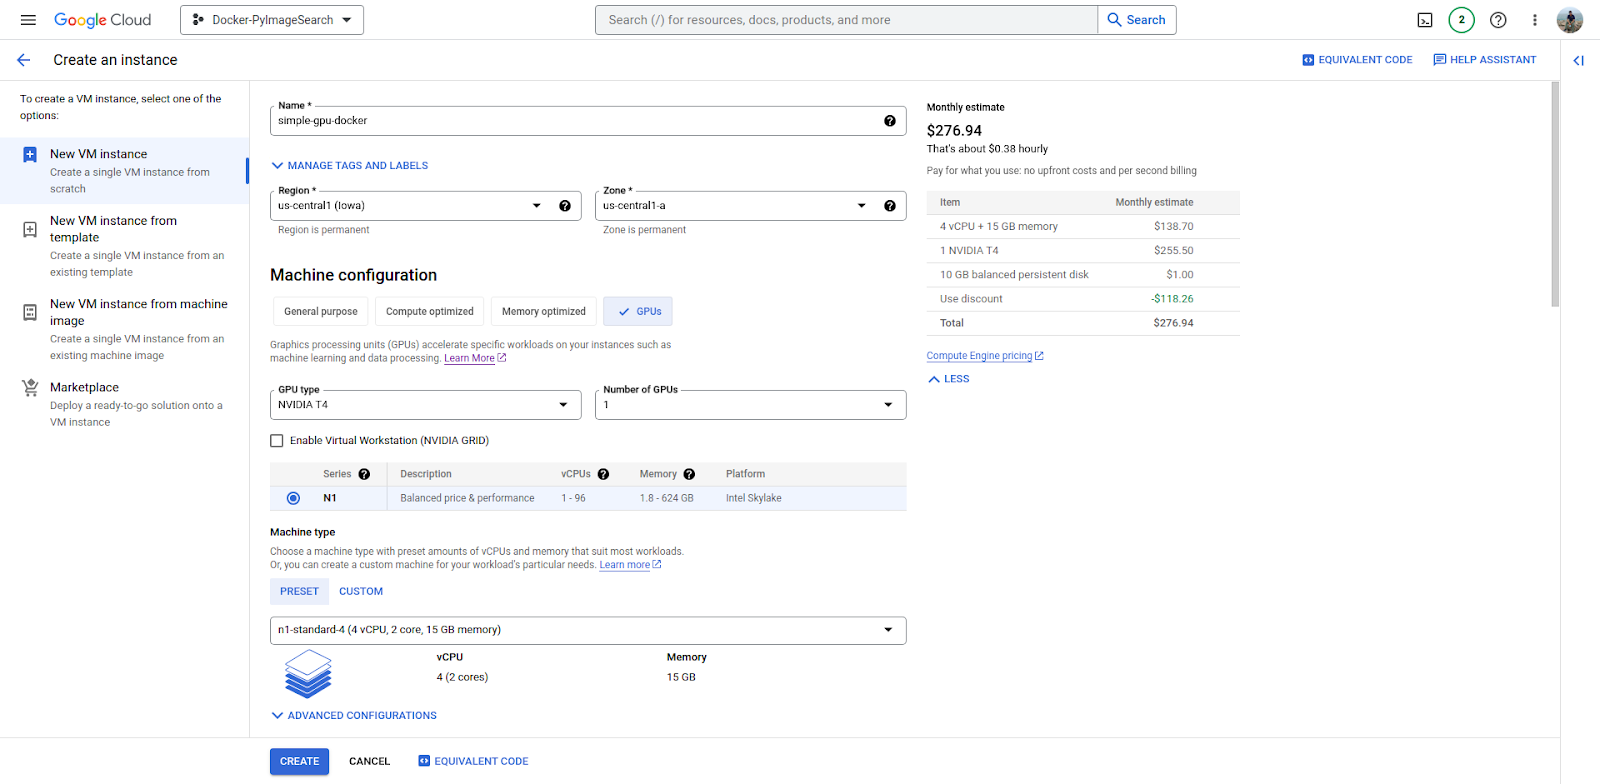Screen dimensions: 1600x784
Task: Click the Equivalent Code icon in the header
Action: 1308,60
